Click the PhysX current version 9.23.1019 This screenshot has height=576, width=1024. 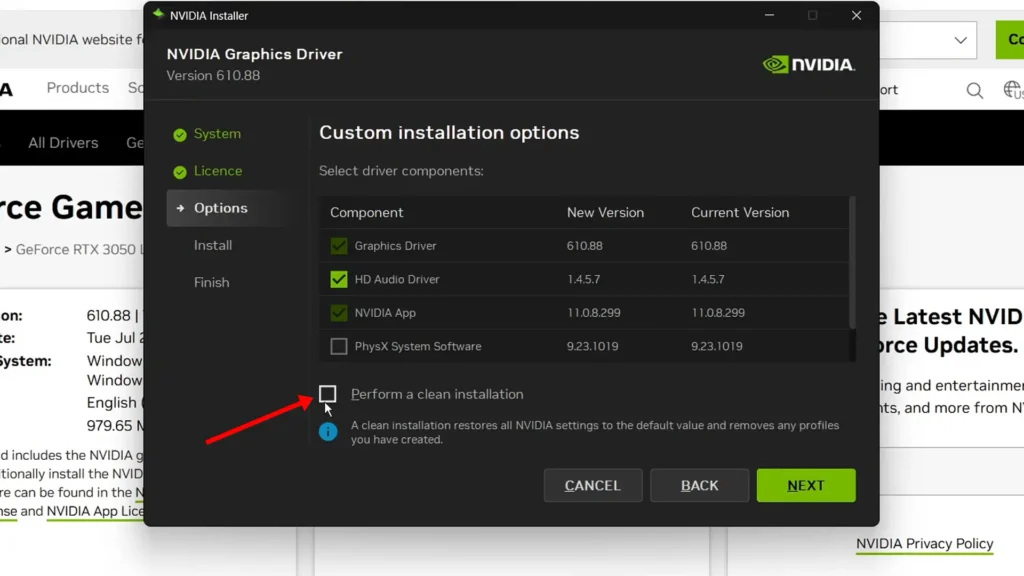click(x=716, y=346)
